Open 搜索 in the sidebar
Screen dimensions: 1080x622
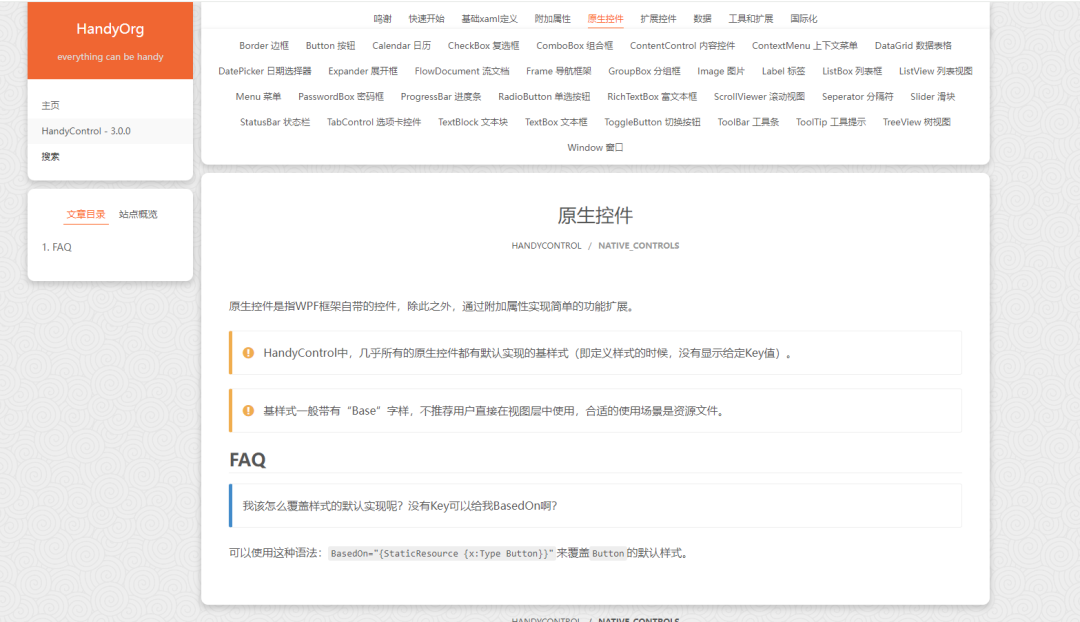click(x=51, y=157)
